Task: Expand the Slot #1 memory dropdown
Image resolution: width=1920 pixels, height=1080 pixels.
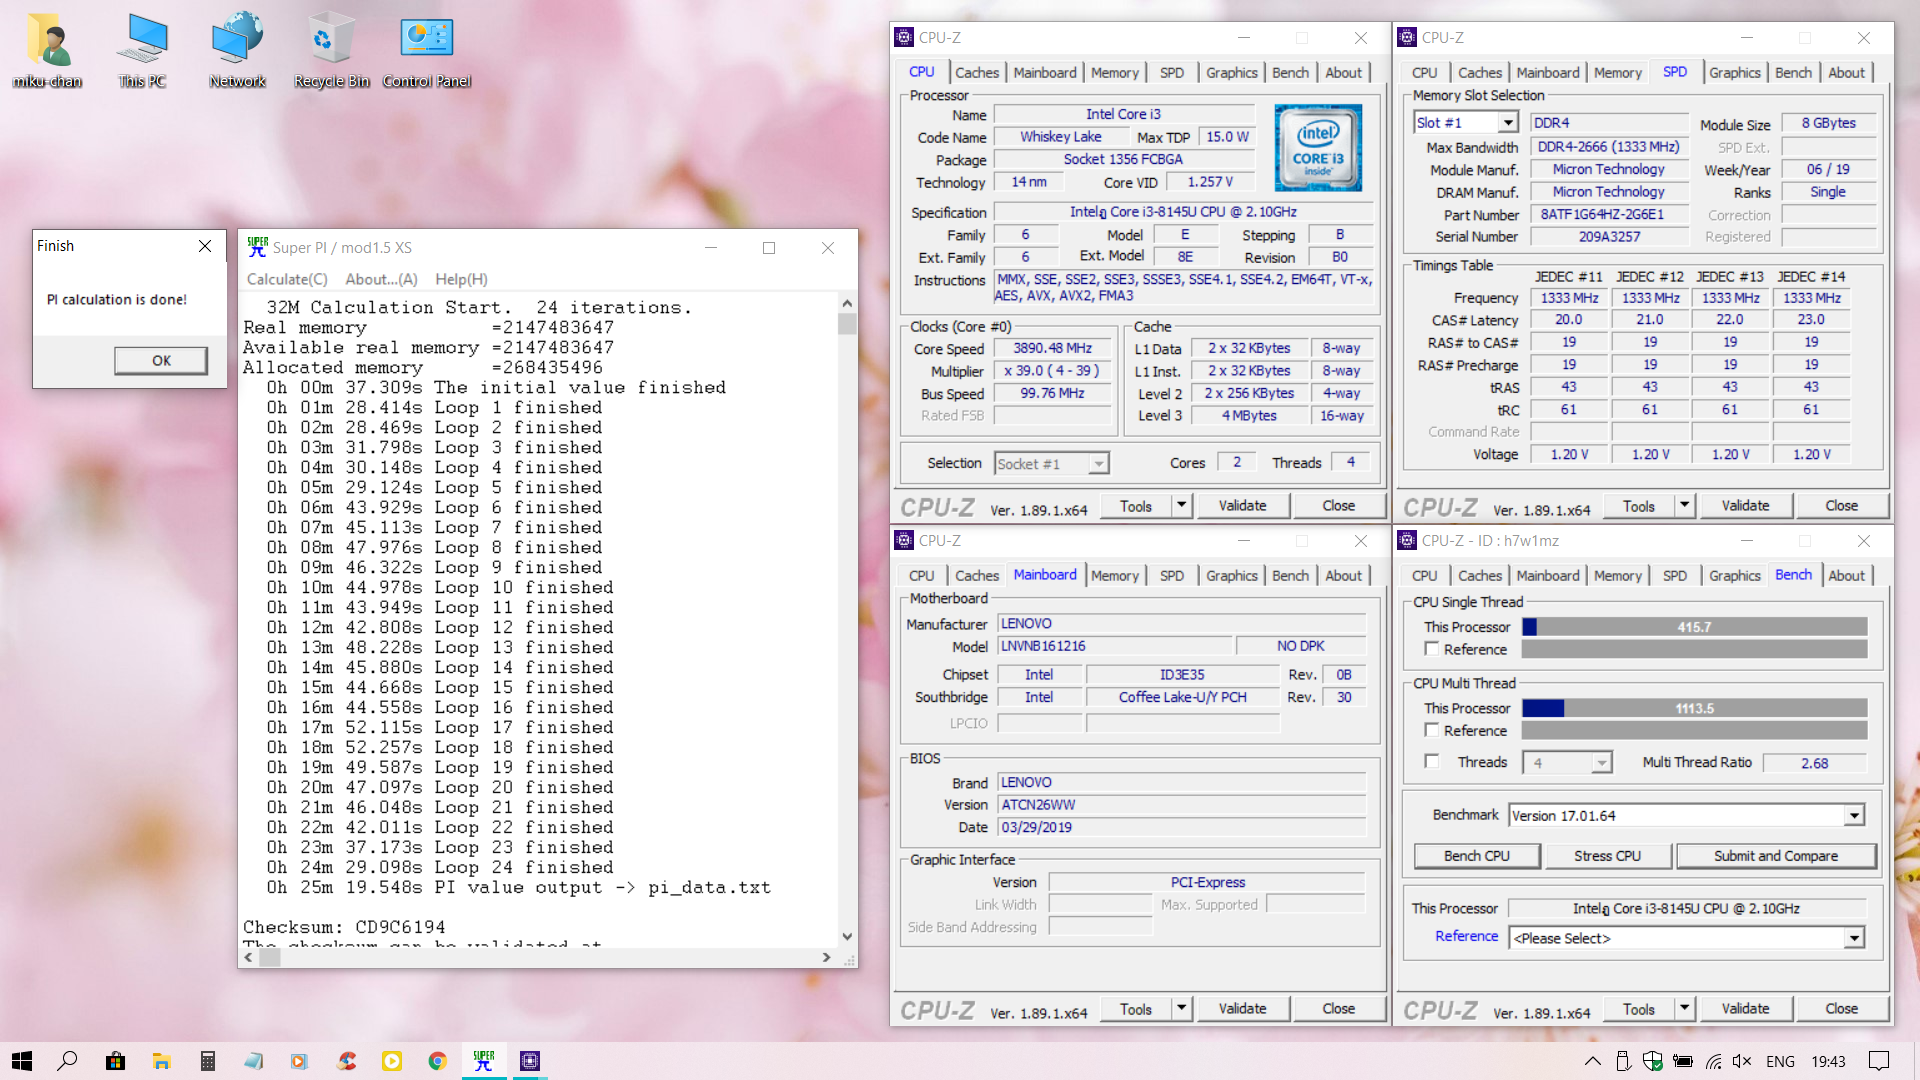Action: [1507, 123]
